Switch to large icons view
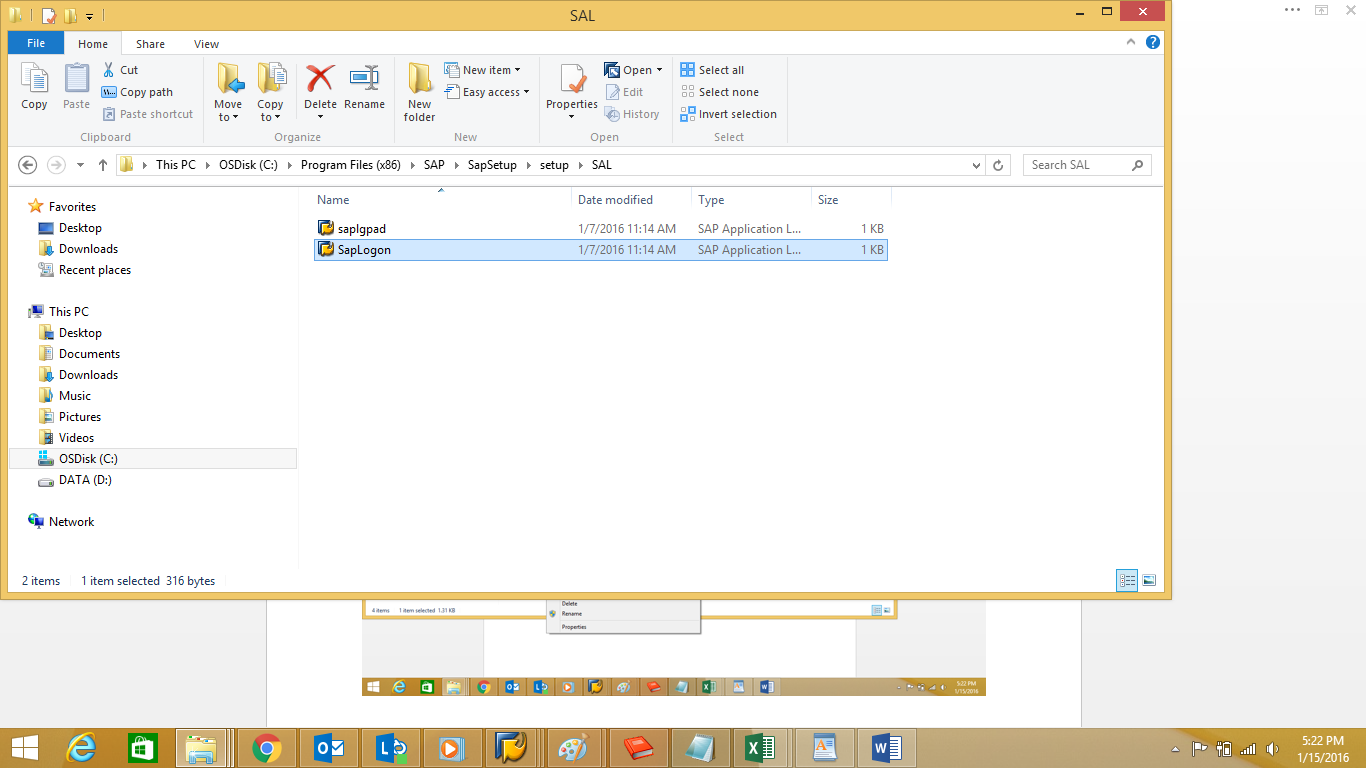 pyautogui.click(x=1149, y=580)
